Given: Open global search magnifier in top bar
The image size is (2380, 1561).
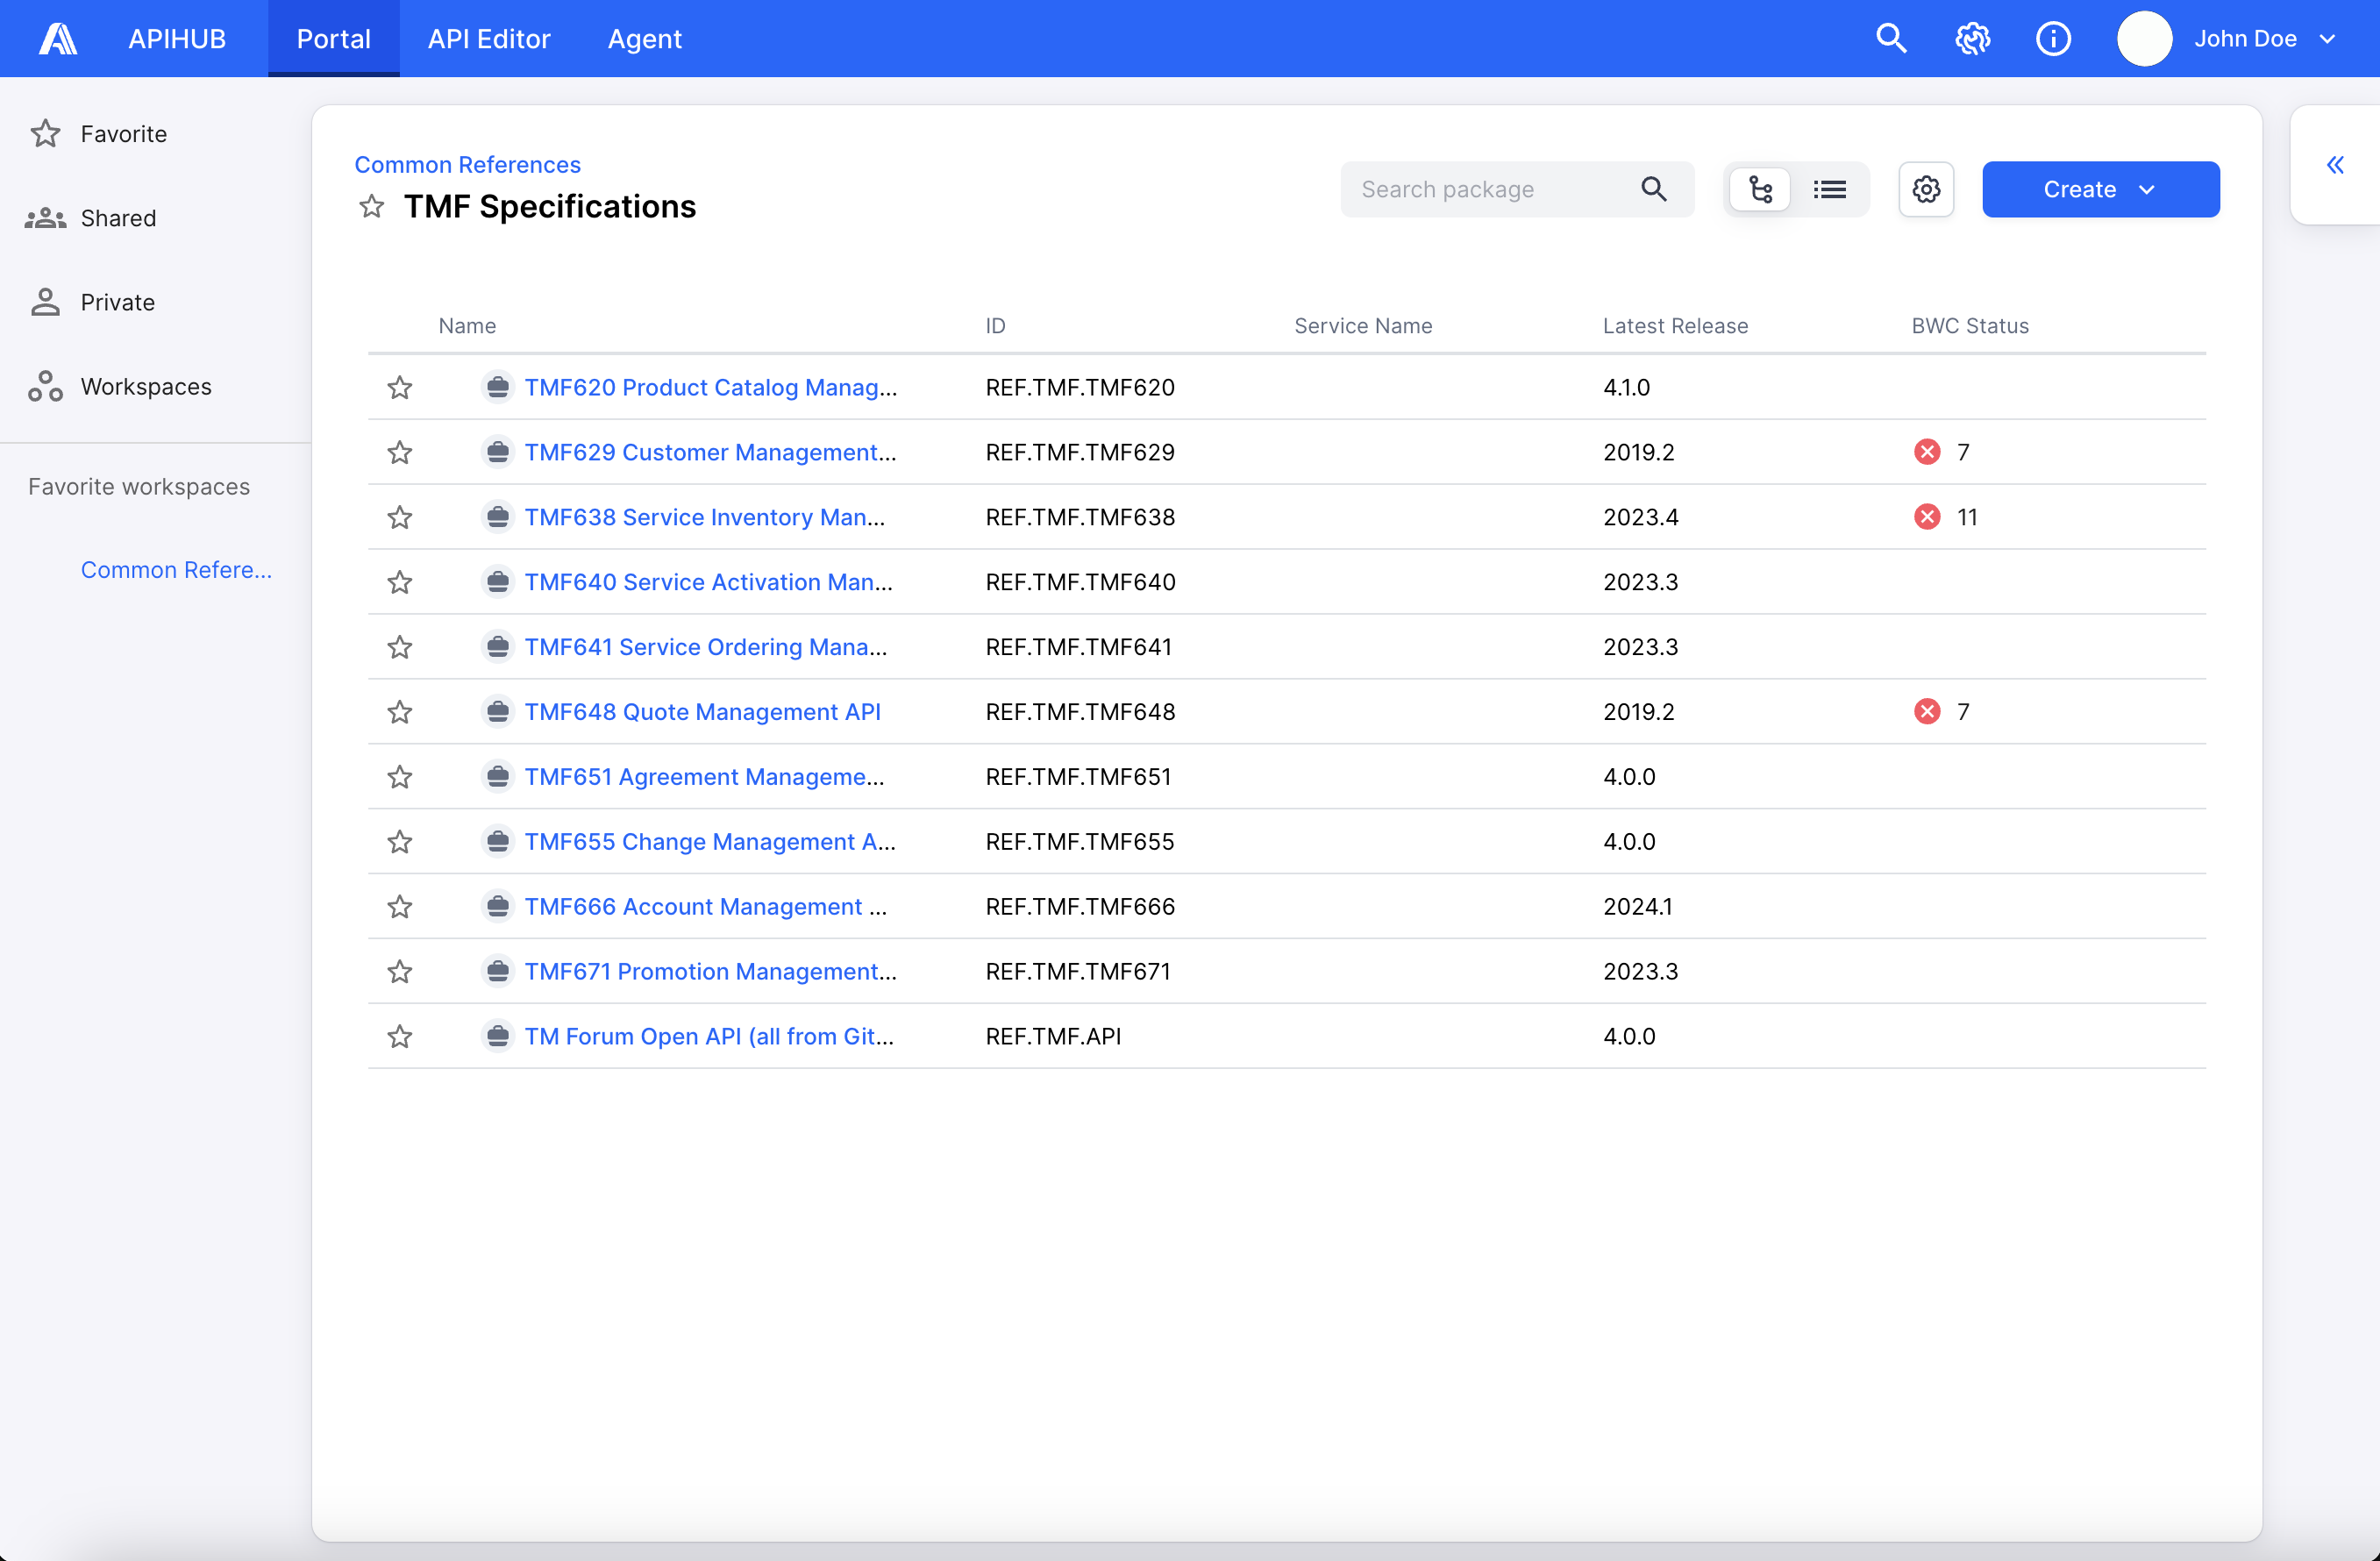Looking at the screenshot, I should (1891, 39).
